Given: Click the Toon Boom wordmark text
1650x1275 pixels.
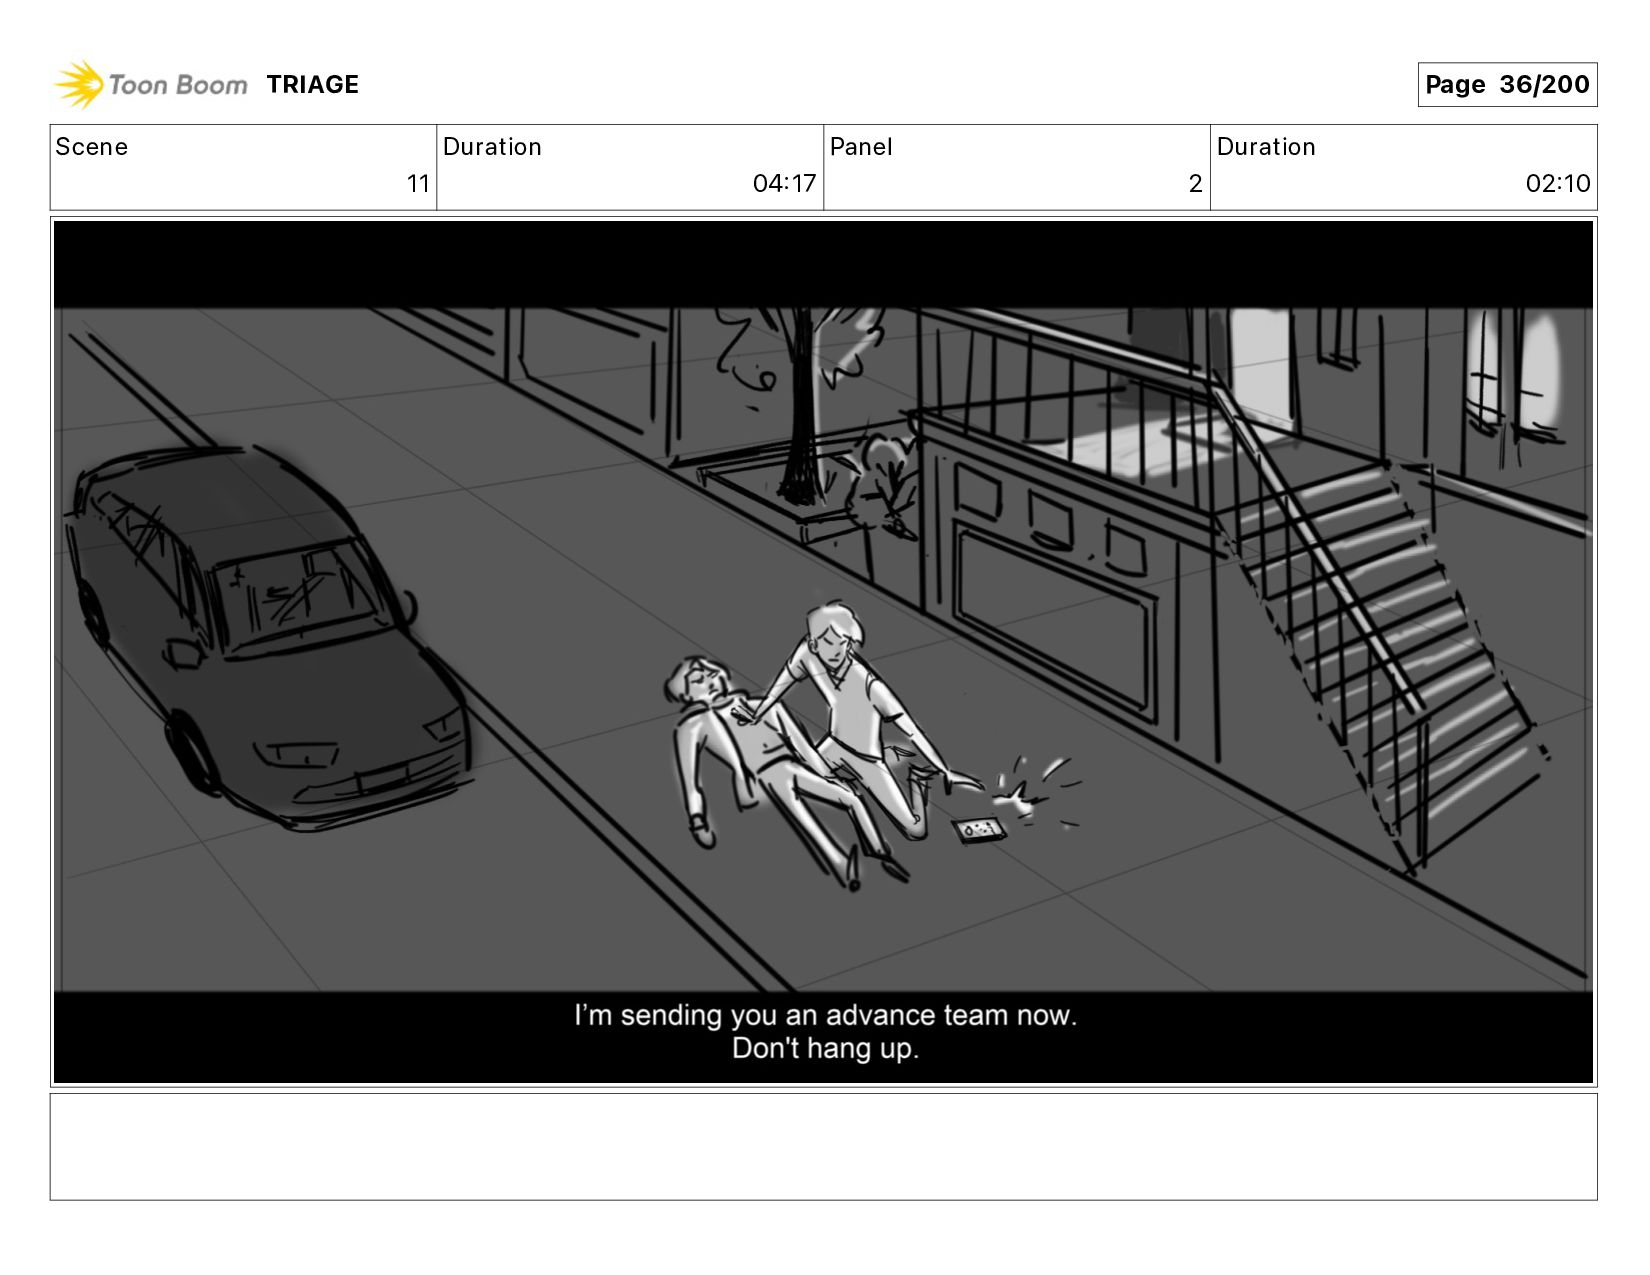Looking at the screenshot, I should 178,85.
